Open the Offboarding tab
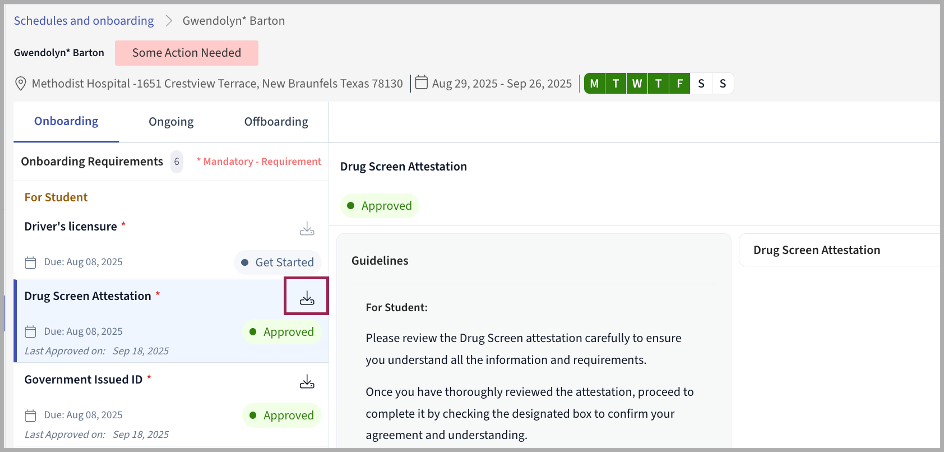 [276, 122]
